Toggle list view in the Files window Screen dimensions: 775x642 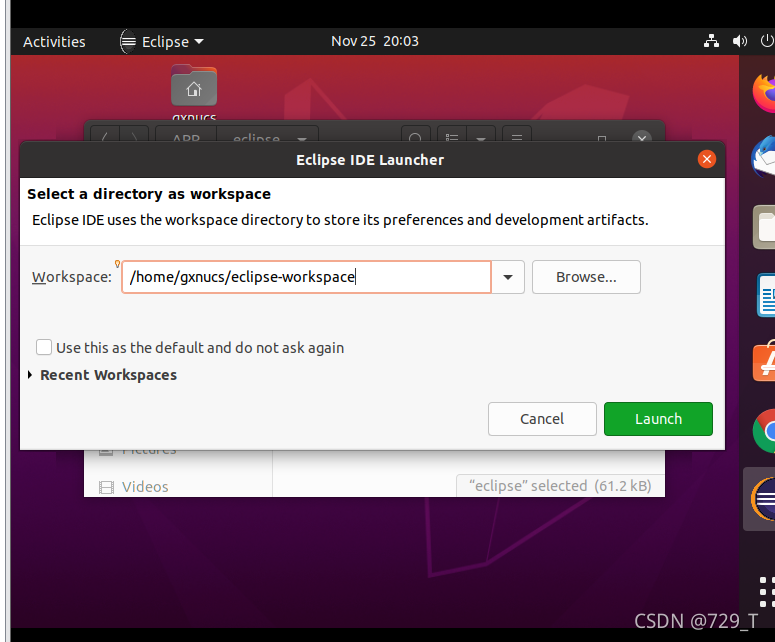click(452, 136)
